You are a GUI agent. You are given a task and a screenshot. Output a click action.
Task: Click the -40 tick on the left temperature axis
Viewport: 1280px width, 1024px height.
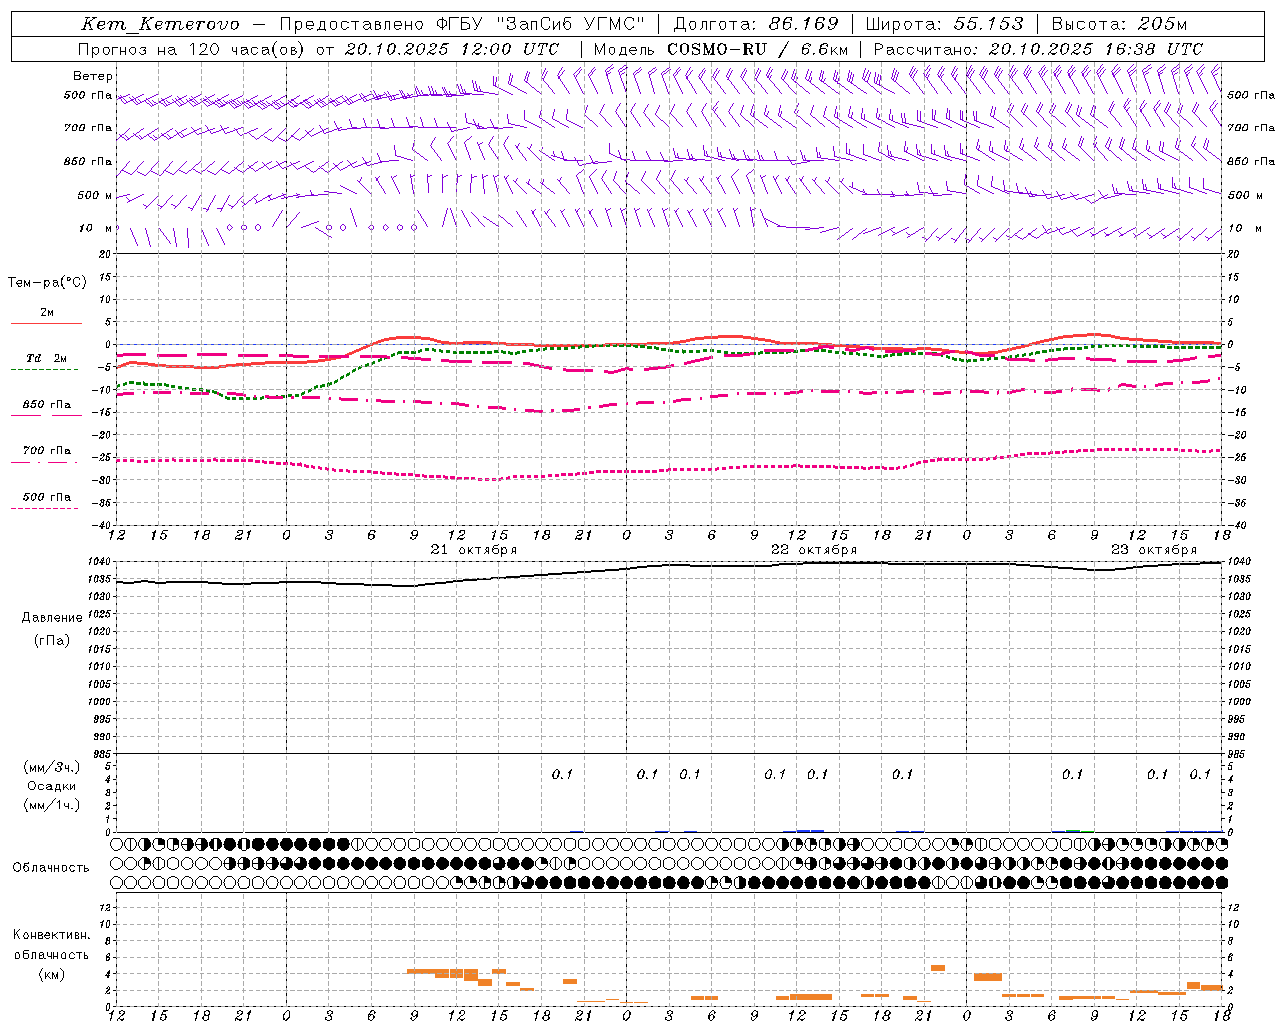pos(103,525)
